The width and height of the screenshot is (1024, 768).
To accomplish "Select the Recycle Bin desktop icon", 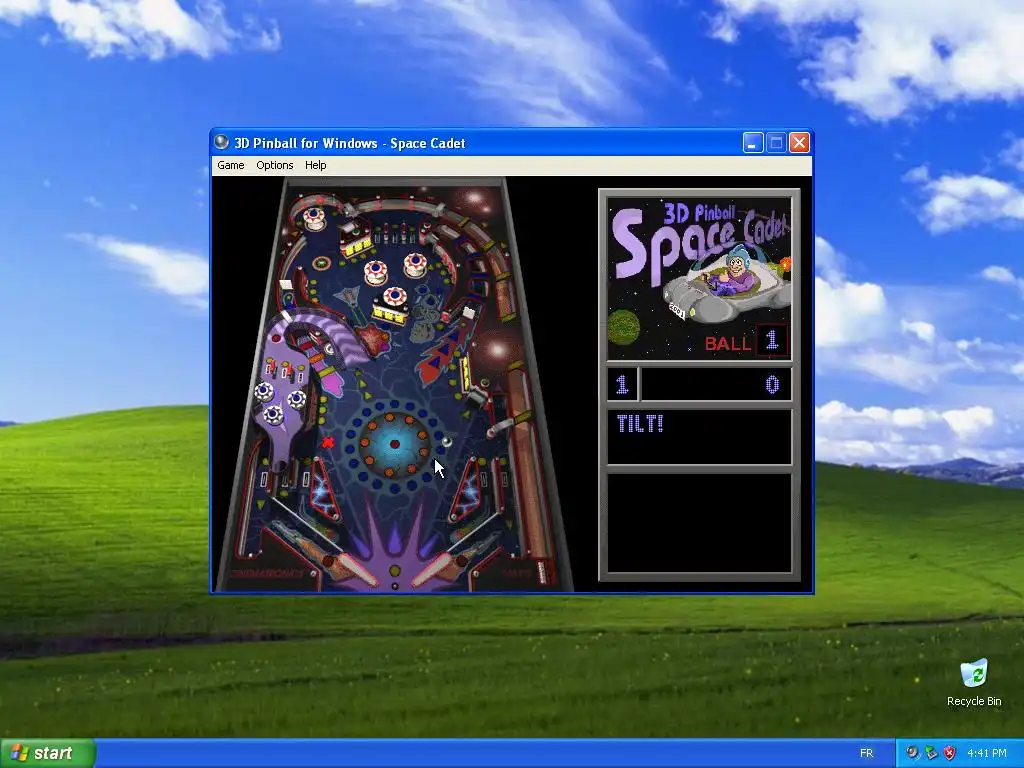I will coord(974,682).
